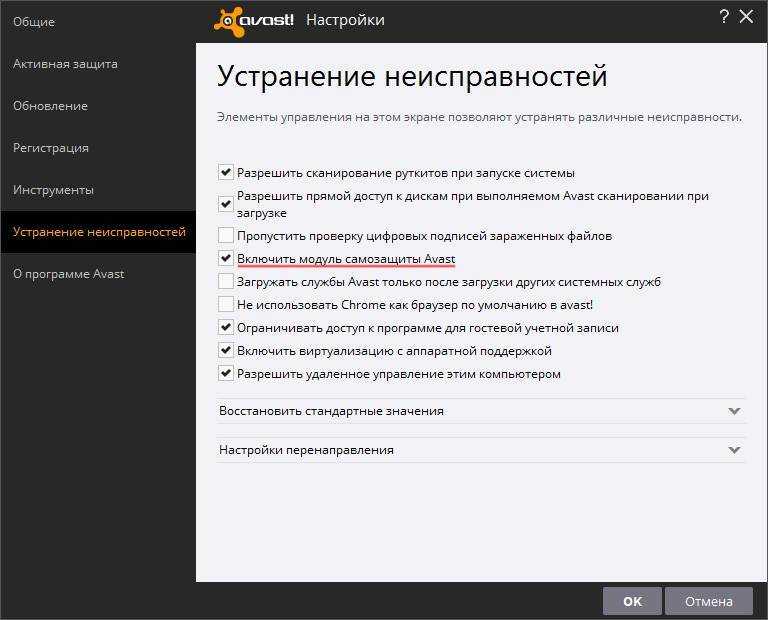Check do not use Chrome as default browser
768x620 pixels.
point(225,305)
